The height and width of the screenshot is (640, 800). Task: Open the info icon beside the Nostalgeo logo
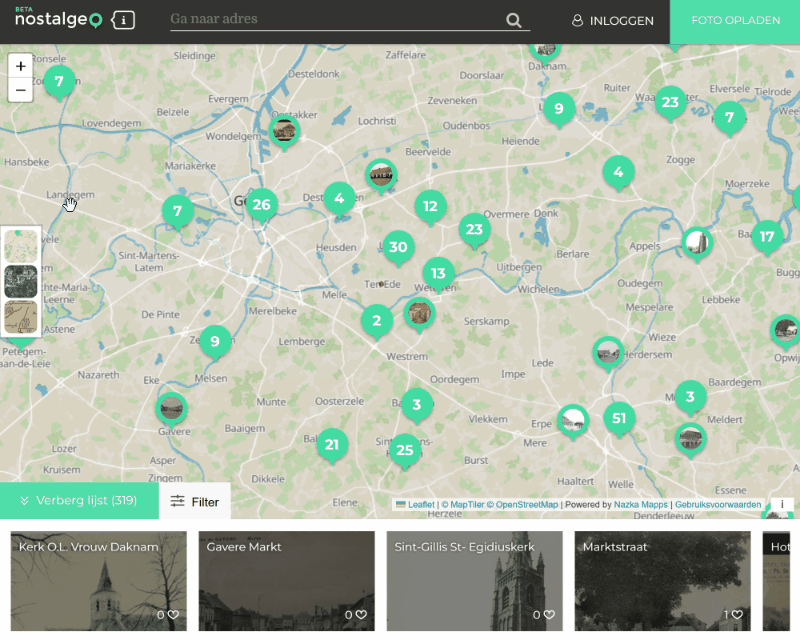coord(123,20)
